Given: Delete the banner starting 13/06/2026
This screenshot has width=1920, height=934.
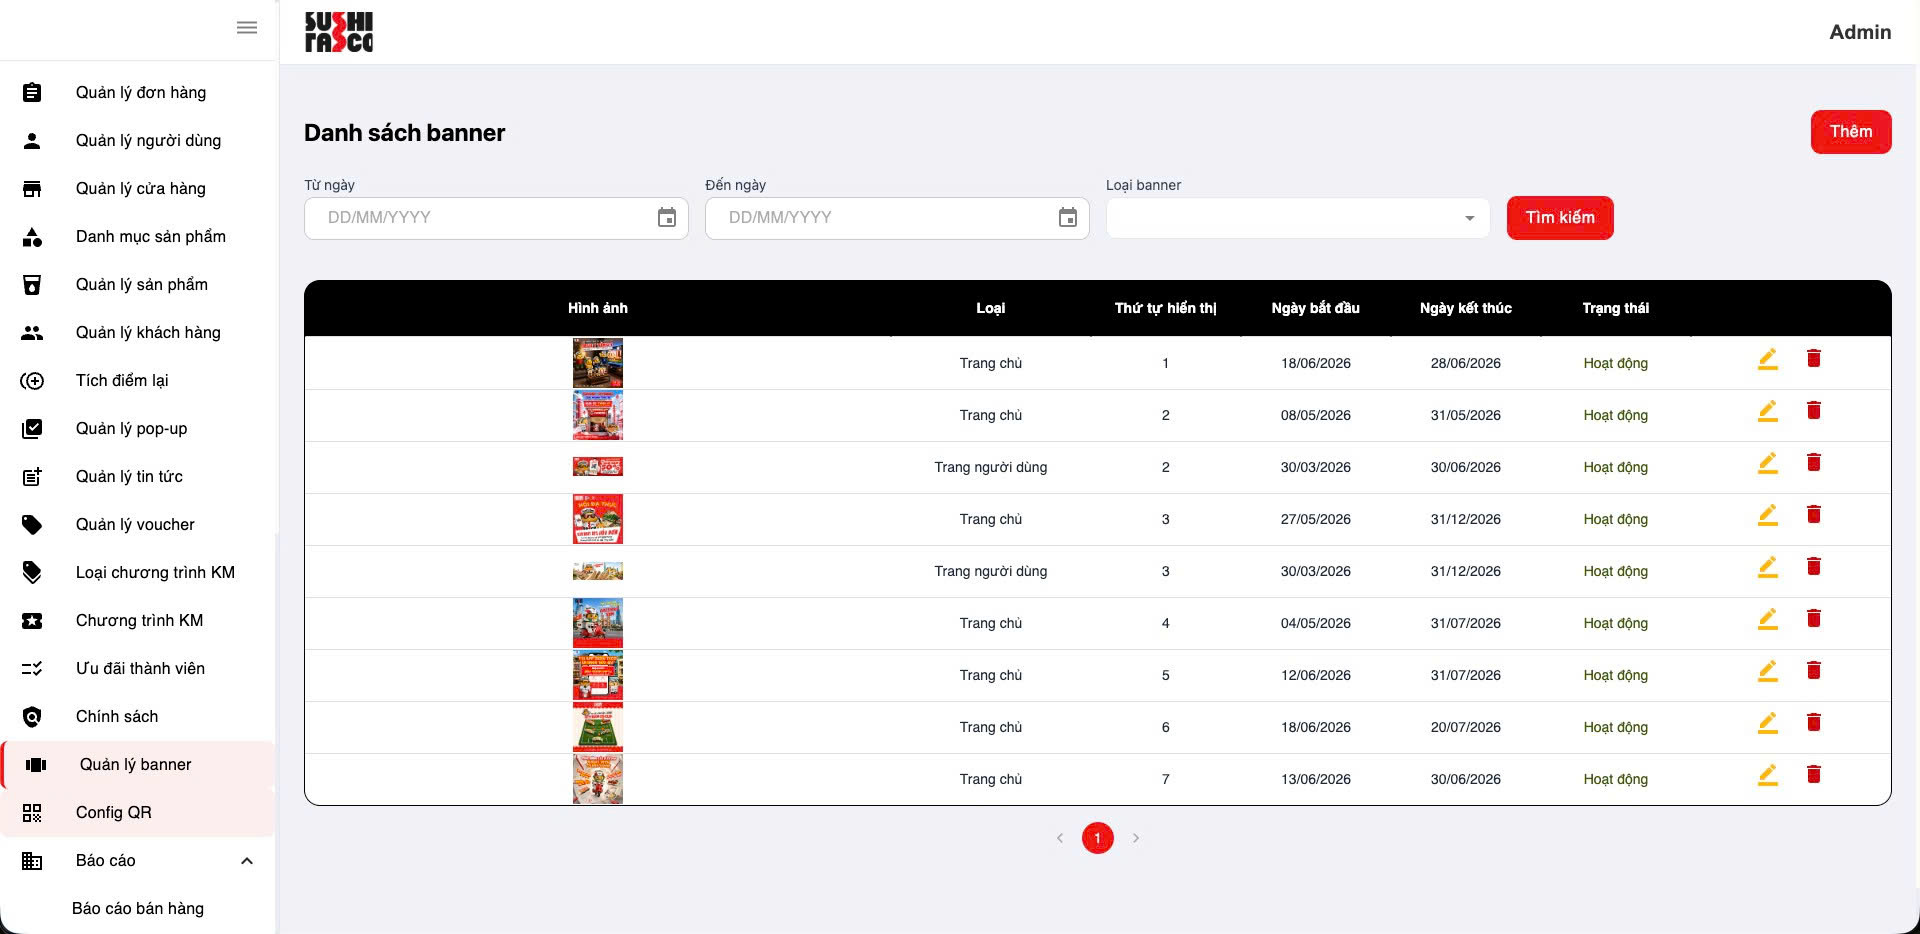Looking at the screenshot, I should (x=1814, y=774).
